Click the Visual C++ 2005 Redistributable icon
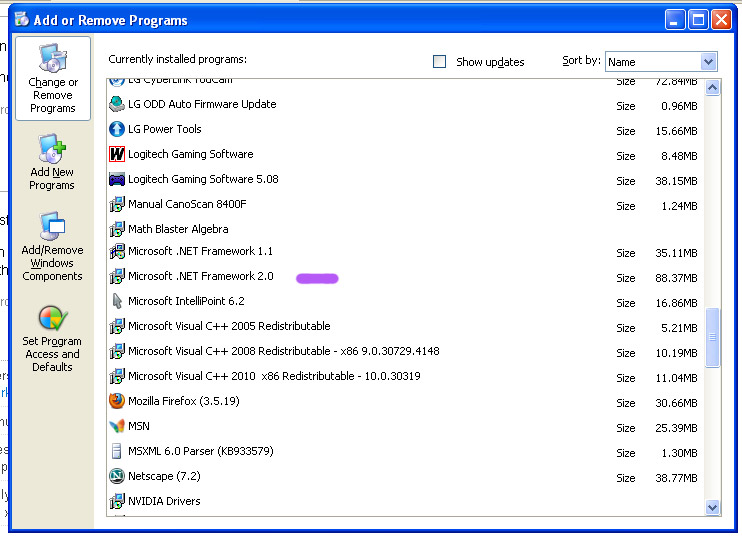Screen dimensions: 742x537 pos(116,326)
